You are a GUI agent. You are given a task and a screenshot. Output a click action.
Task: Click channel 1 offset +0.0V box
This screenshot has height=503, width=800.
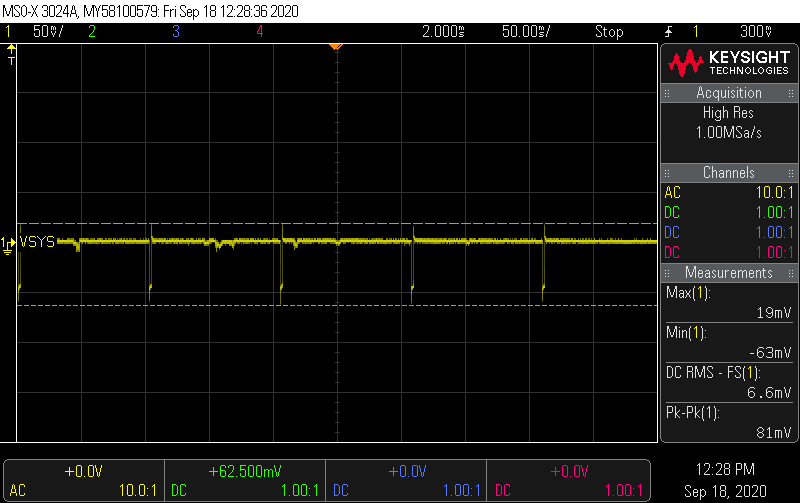[84, 481]
